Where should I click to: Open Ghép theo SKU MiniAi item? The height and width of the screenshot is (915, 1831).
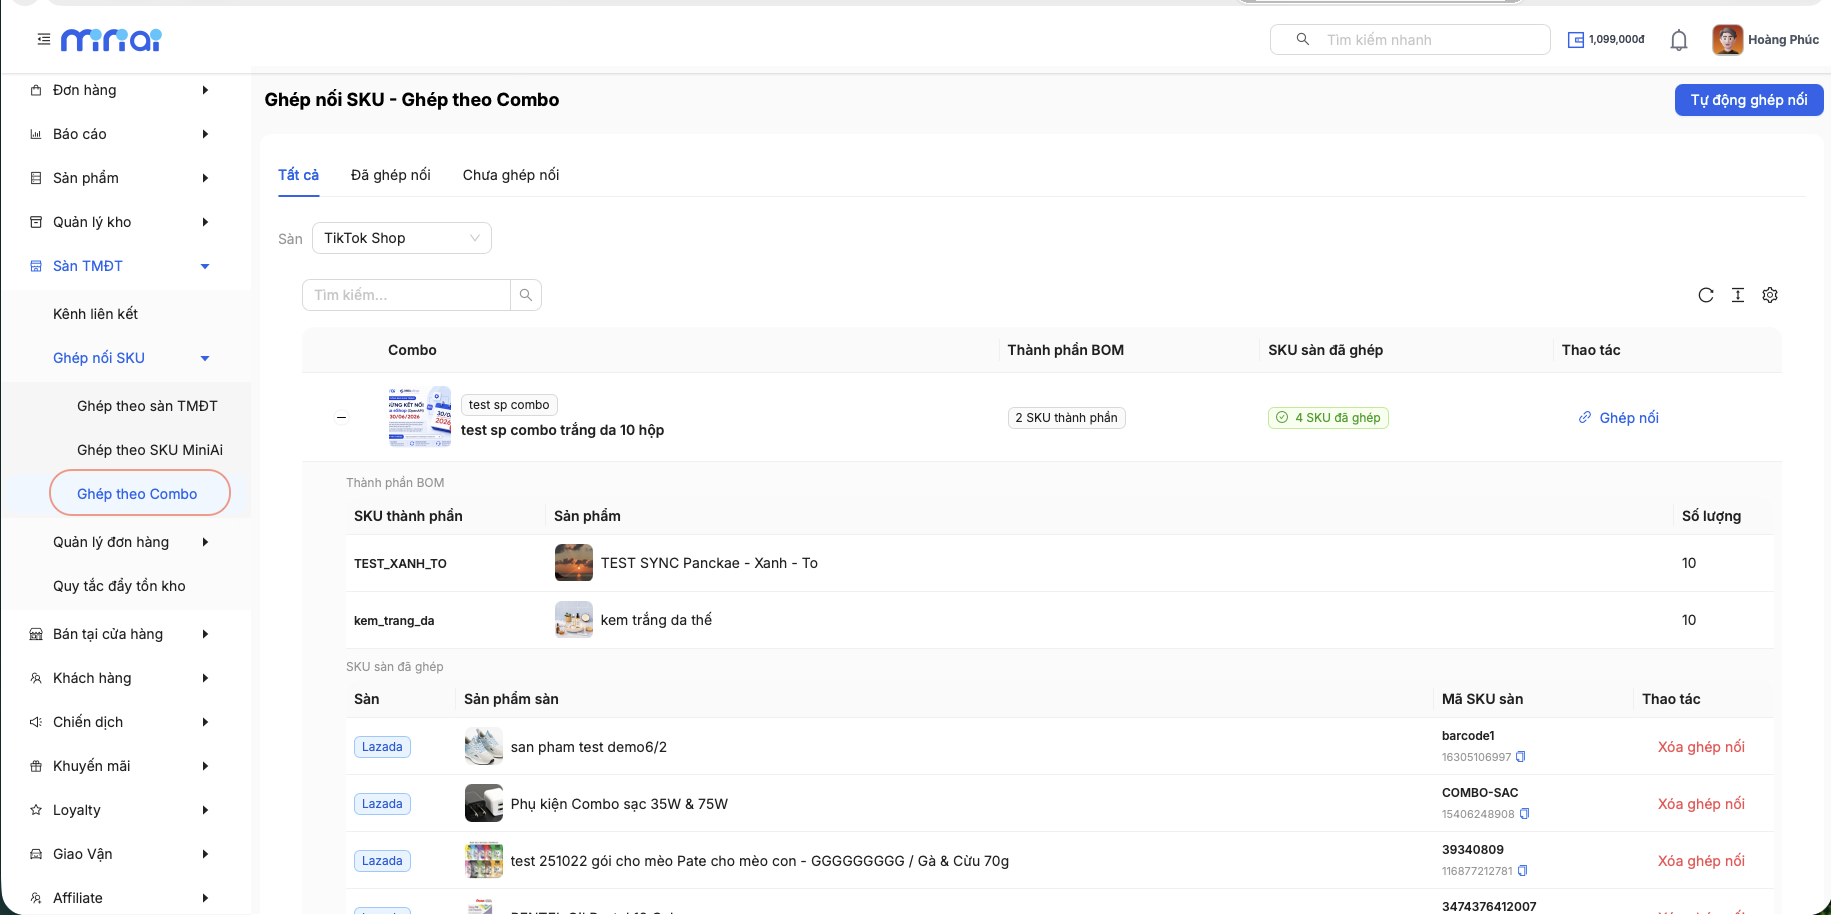click(x=150, y=450)
